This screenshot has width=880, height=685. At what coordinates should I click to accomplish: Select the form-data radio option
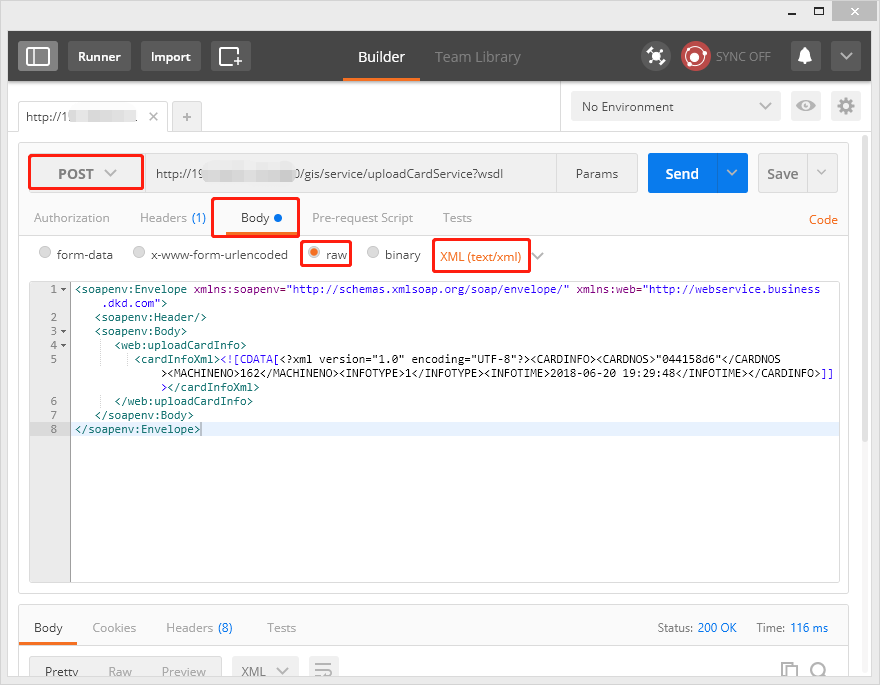pos(45,254)
